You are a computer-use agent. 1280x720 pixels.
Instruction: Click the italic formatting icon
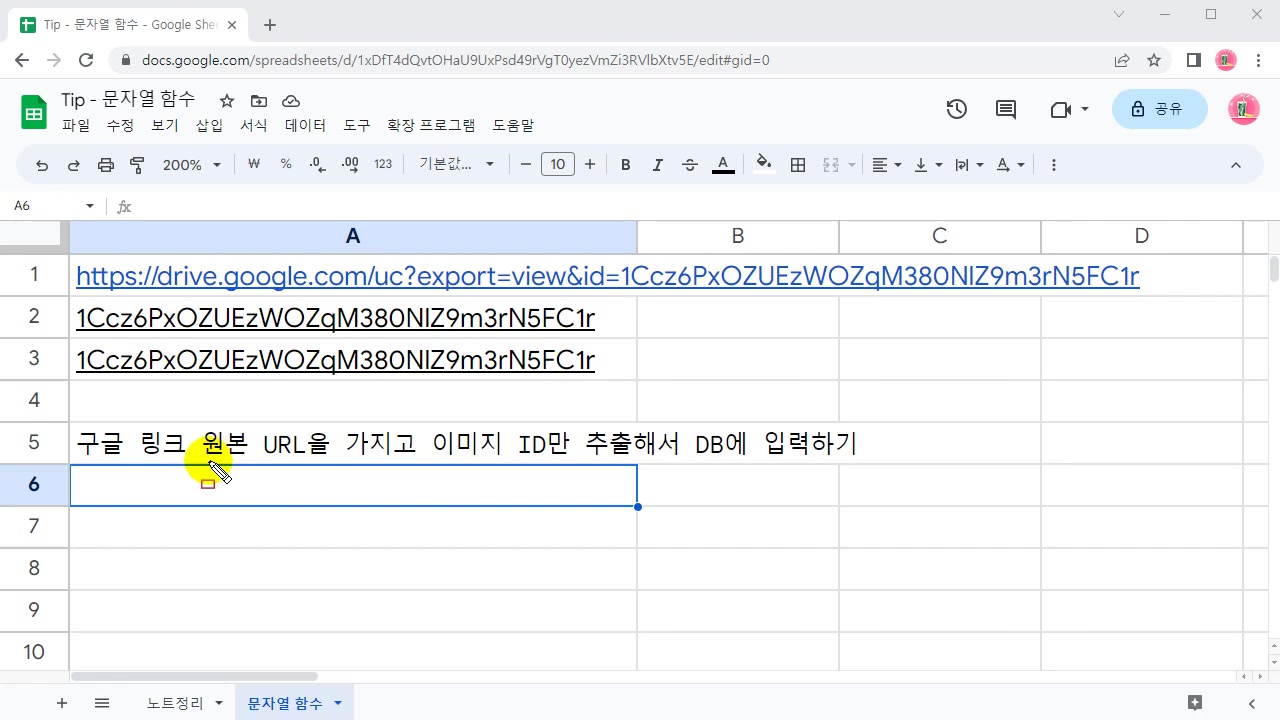(x=657, y=164)
